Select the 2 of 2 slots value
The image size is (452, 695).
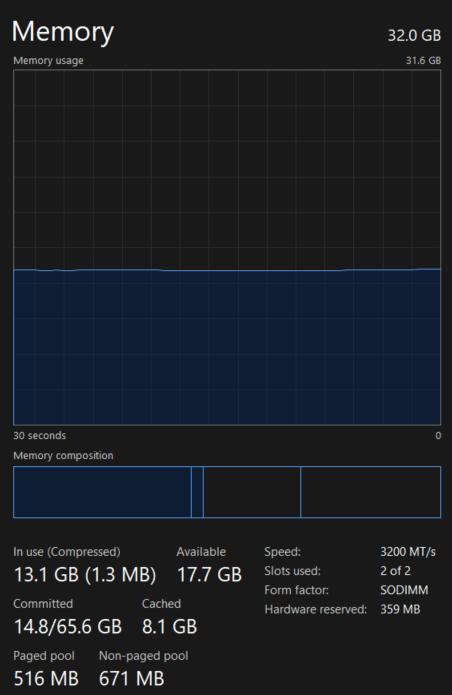[x=395, y=571]
